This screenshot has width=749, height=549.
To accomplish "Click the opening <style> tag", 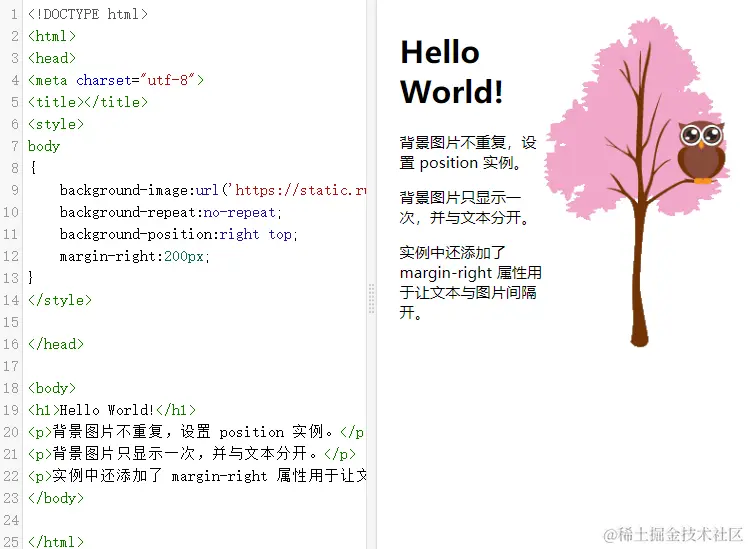I will point(55,124).
